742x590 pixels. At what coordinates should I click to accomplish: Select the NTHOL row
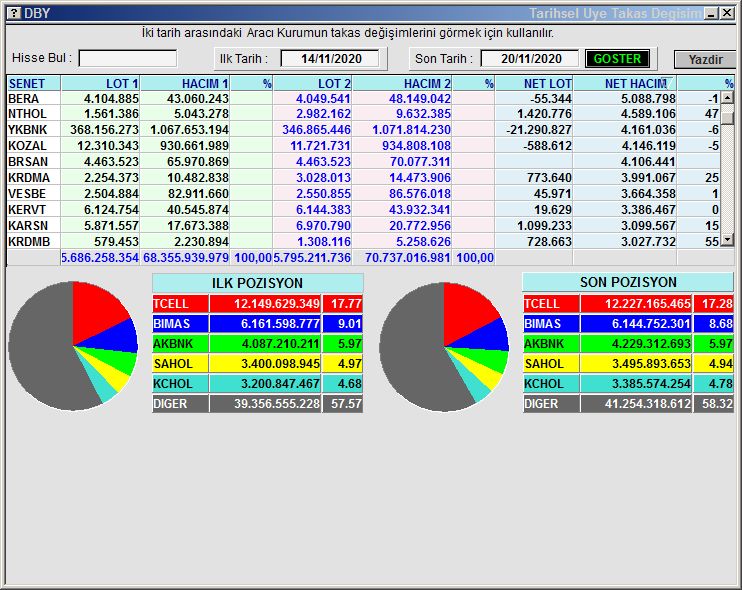[x=363, y=114]
